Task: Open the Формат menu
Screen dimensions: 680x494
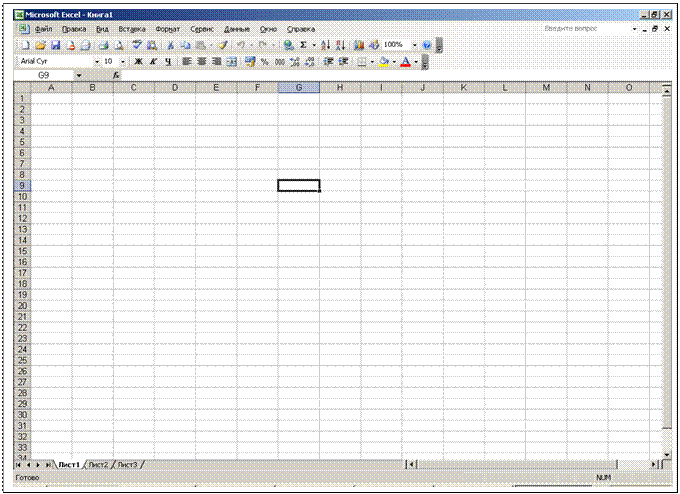Action: (167, 29)
